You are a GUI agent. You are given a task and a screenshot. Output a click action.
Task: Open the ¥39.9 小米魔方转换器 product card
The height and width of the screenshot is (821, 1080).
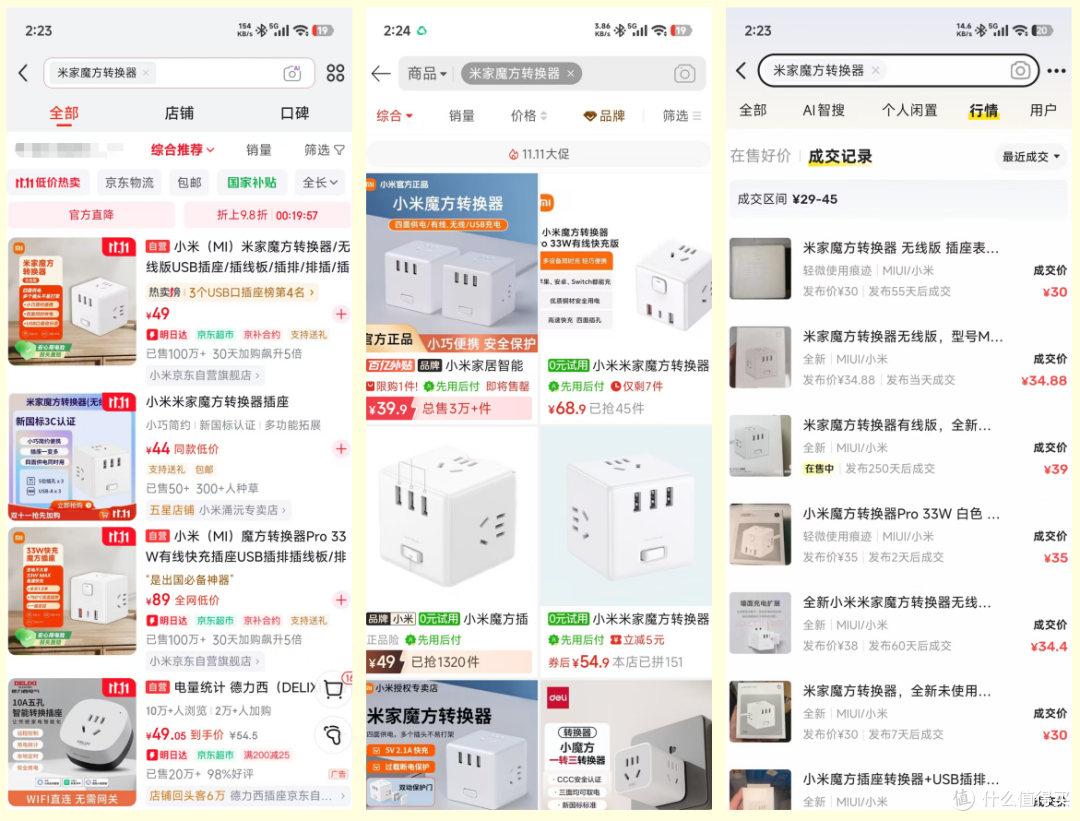coord(452,297)
